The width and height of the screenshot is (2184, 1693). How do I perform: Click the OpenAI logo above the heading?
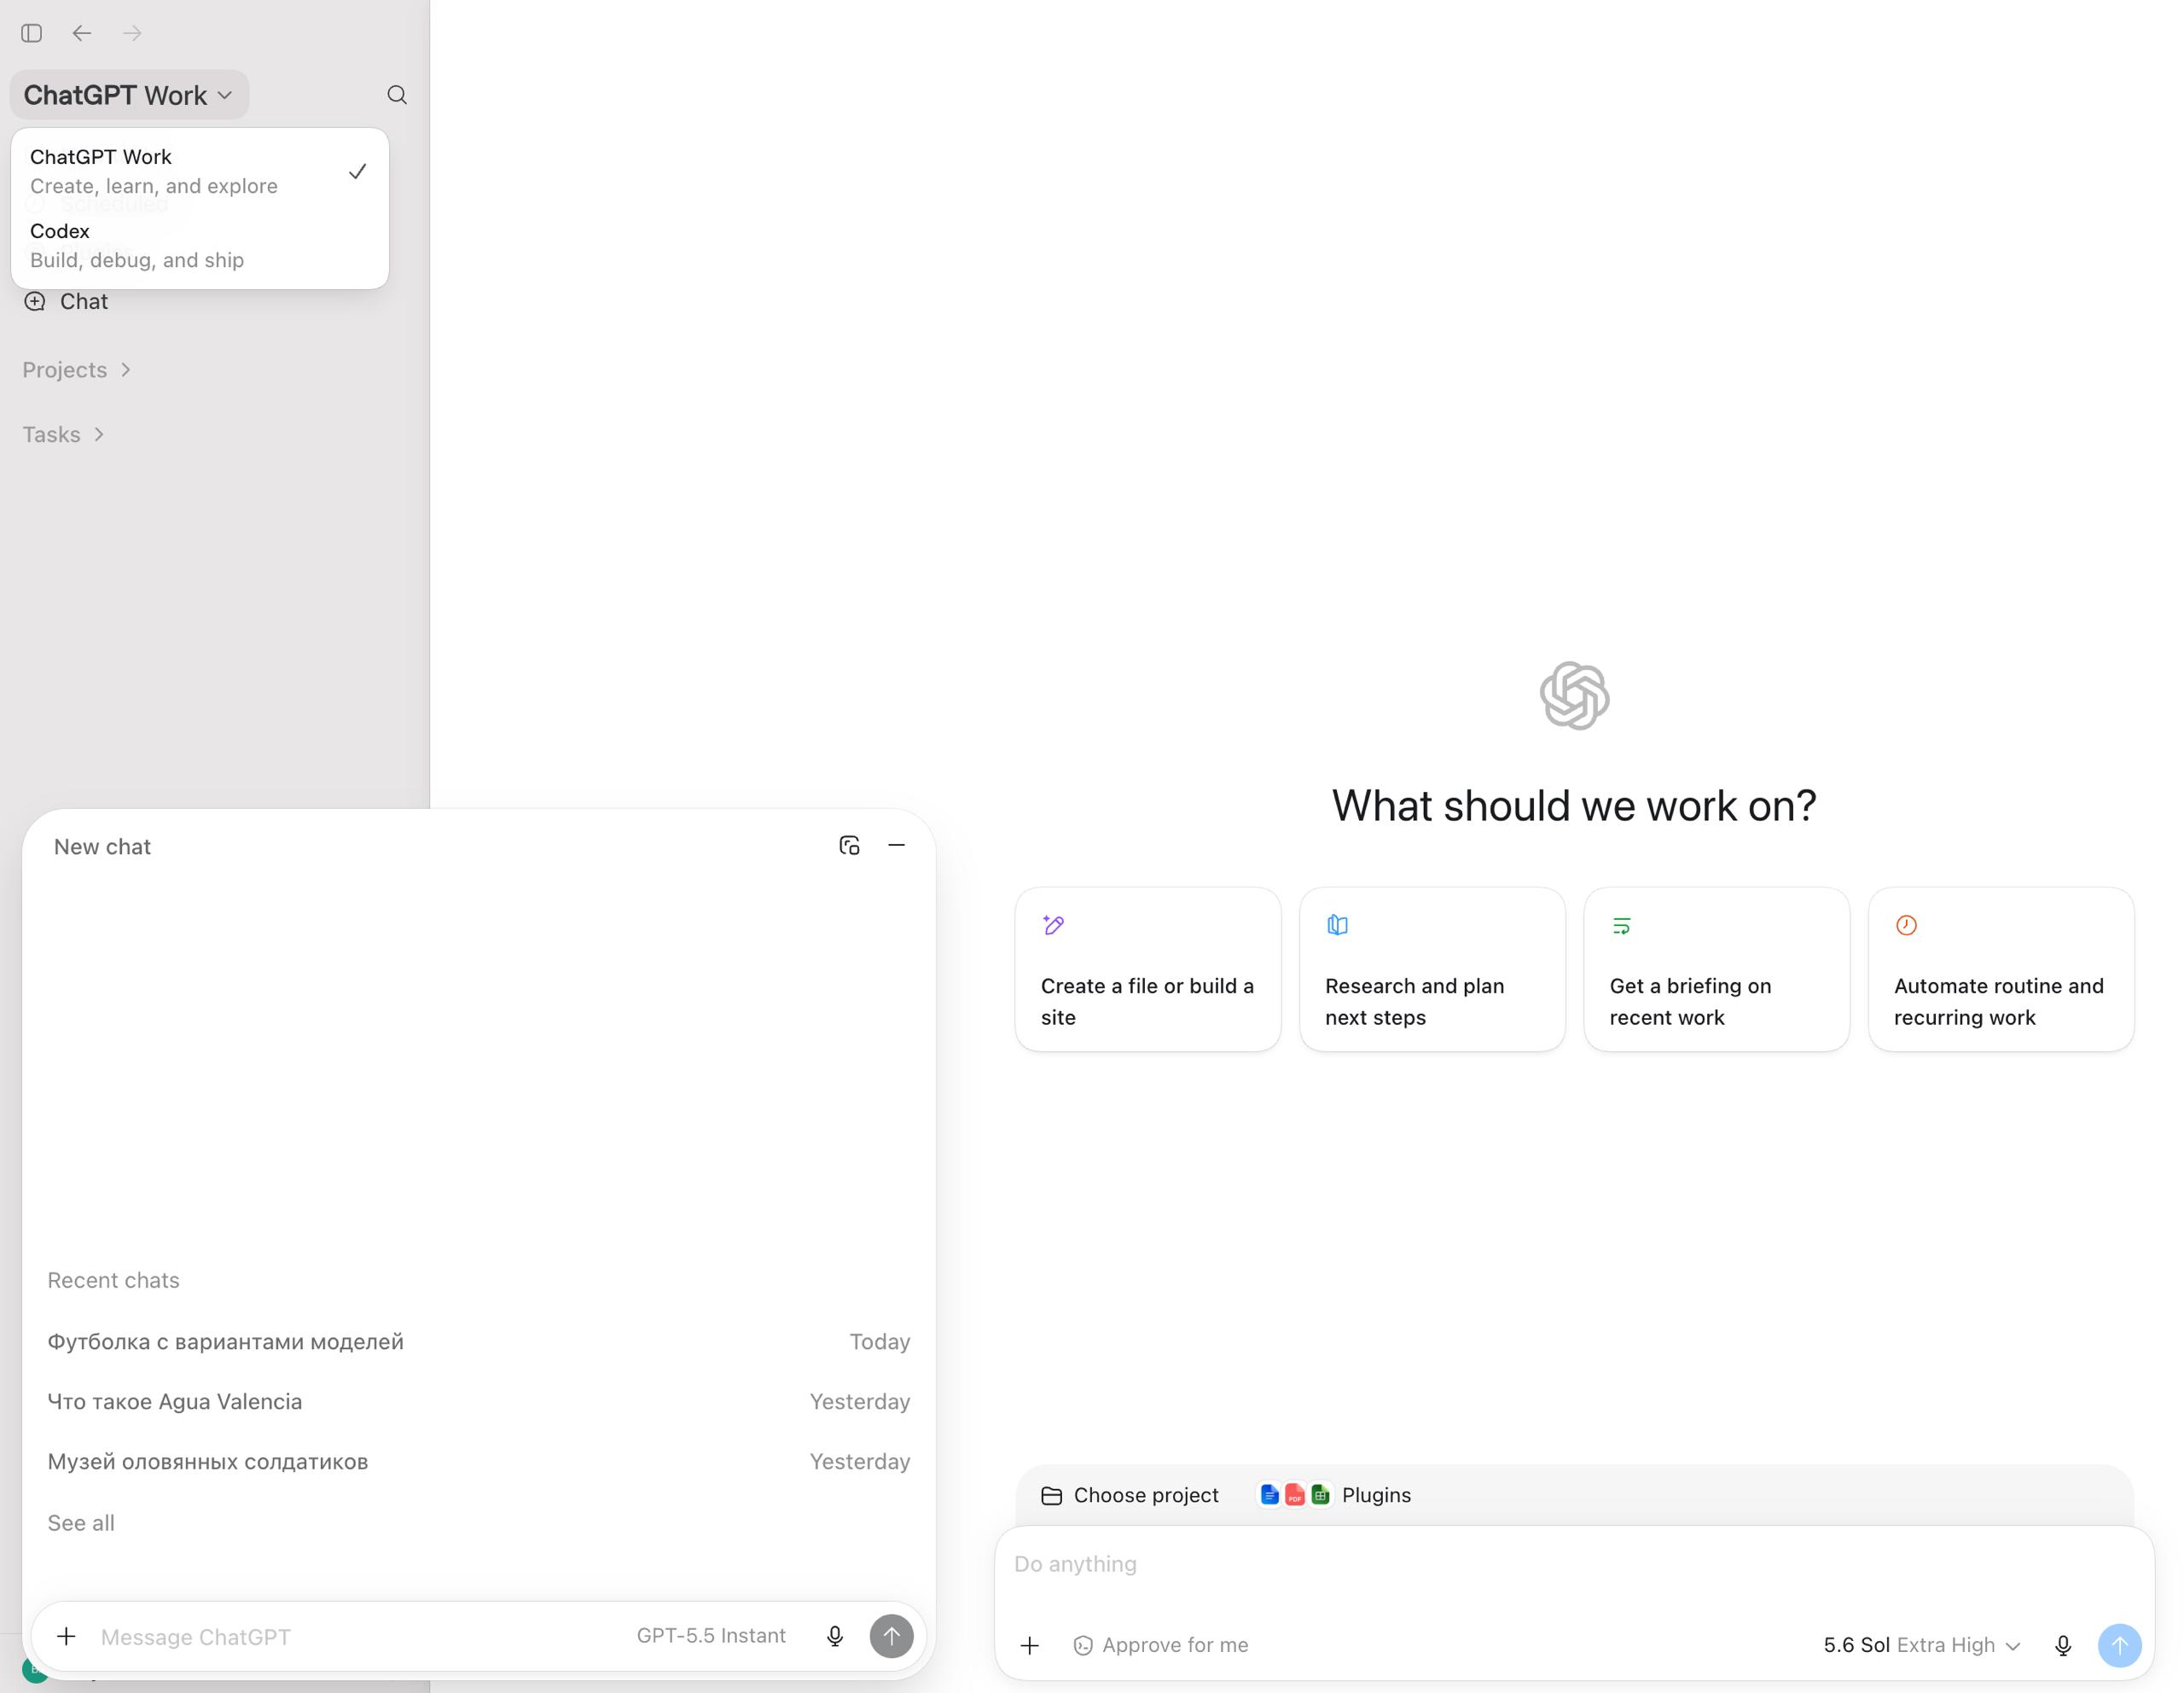[1574, 695]
